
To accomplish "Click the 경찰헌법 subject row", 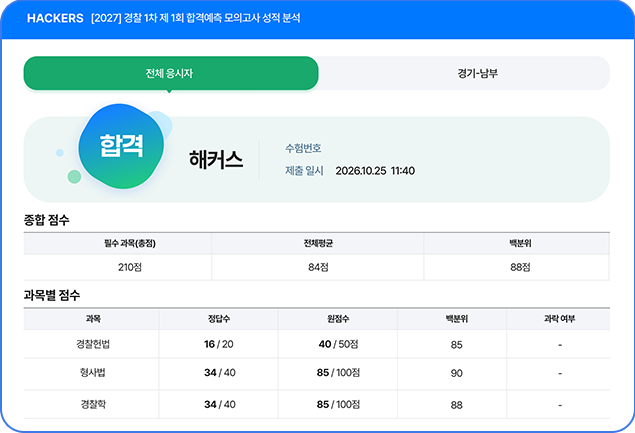I will 317,344.
